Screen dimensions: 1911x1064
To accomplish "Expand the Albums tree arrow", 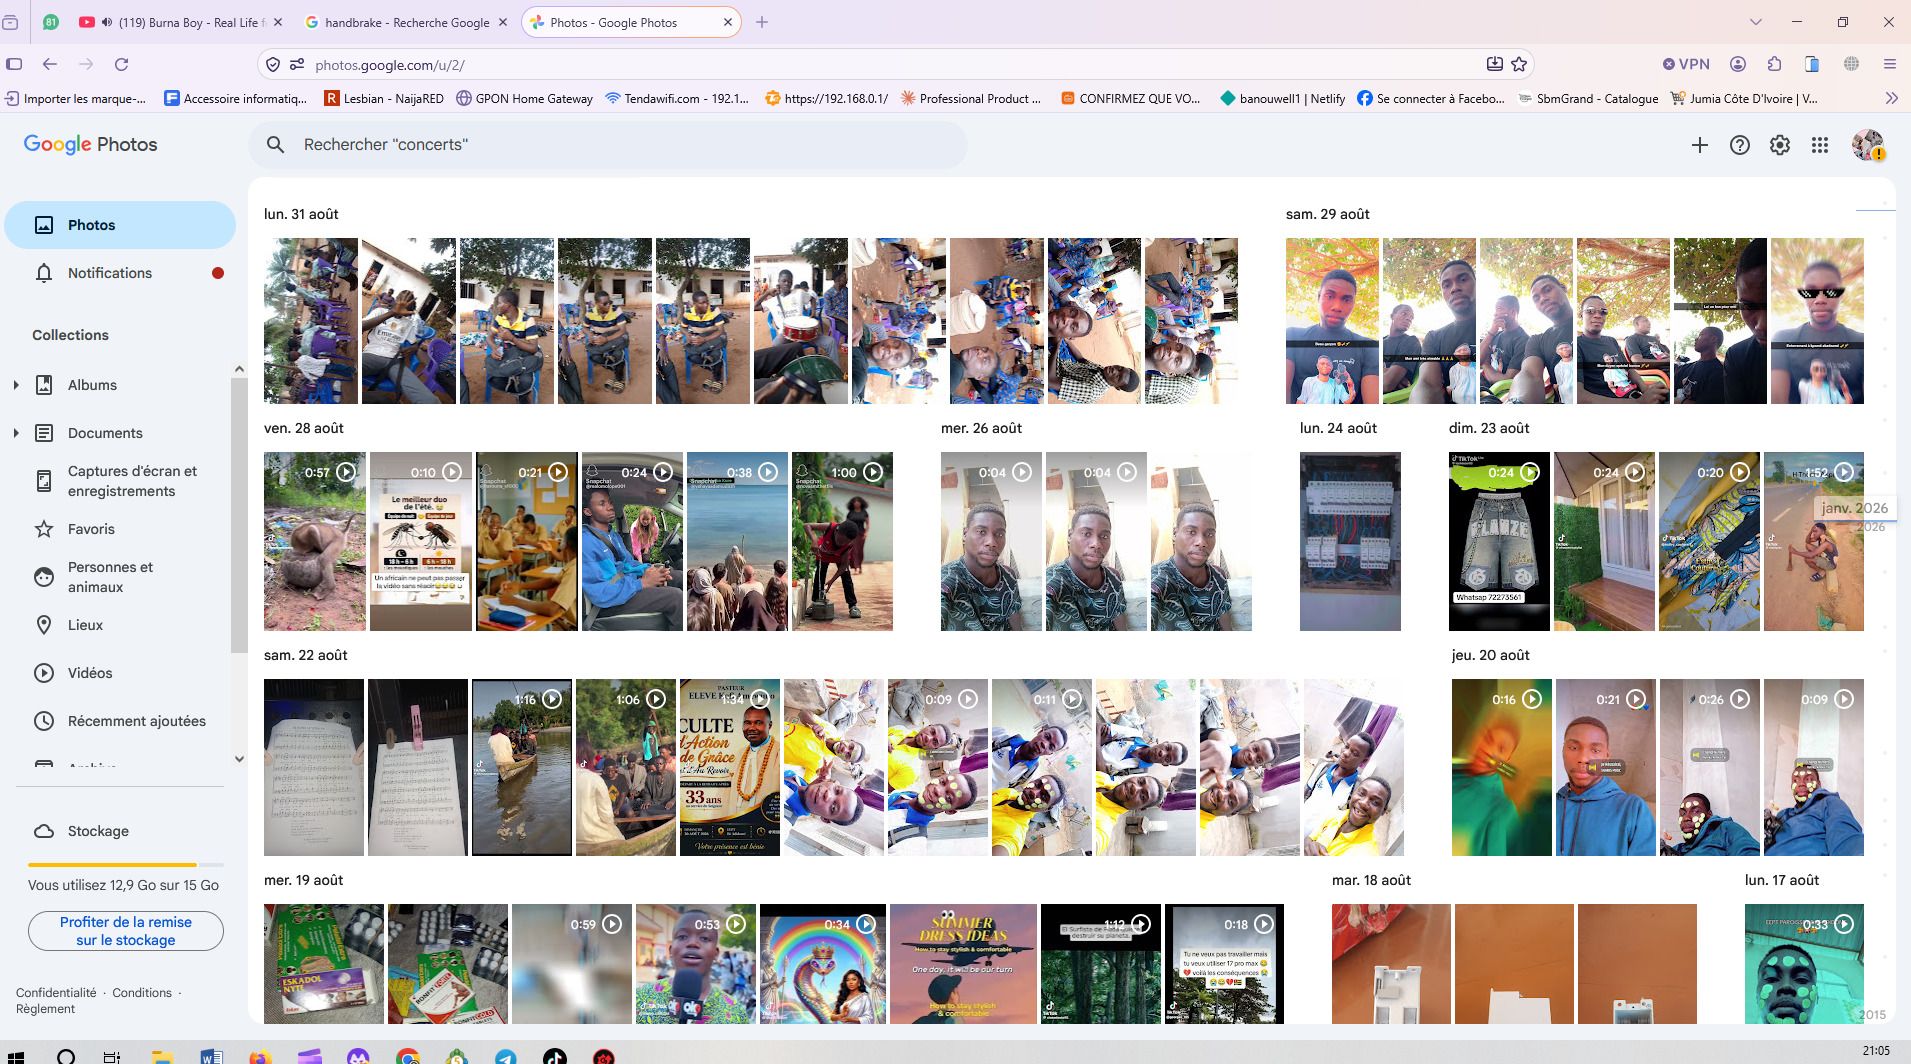I will click(x=15, y=385).
